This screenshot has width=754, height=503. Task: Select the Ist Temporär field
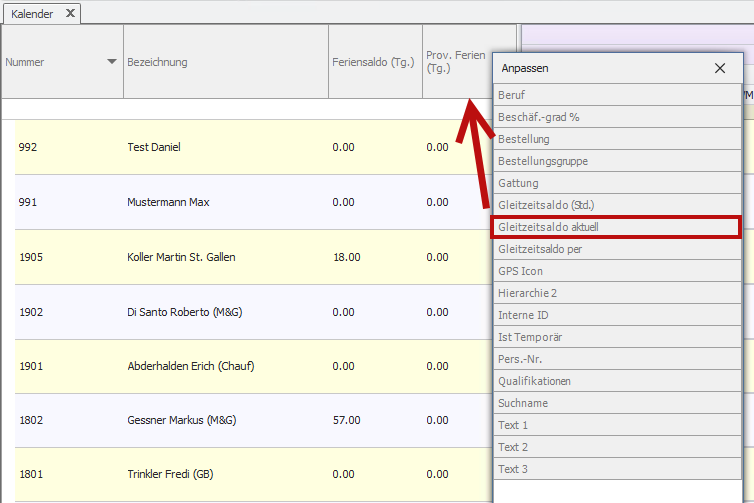[617, 337]
